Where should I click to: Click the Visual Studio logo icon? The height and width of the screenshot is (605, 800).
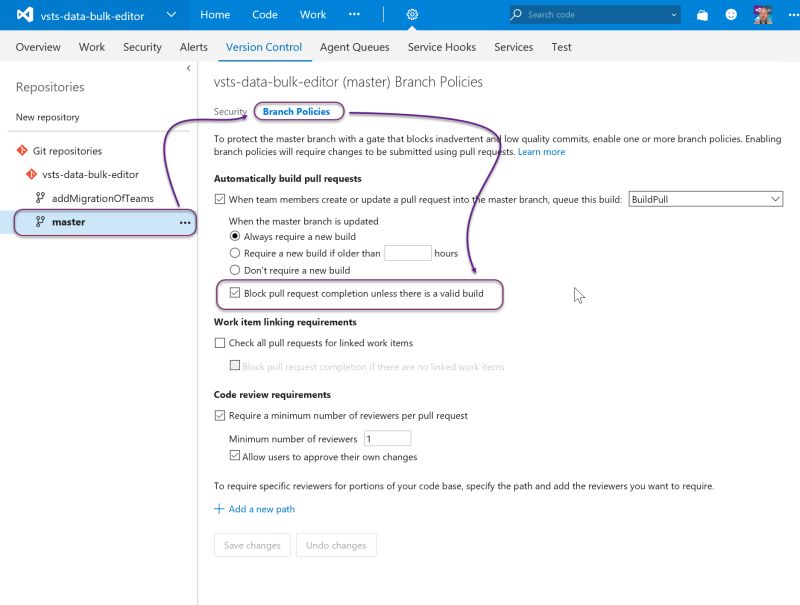point(24,15)
